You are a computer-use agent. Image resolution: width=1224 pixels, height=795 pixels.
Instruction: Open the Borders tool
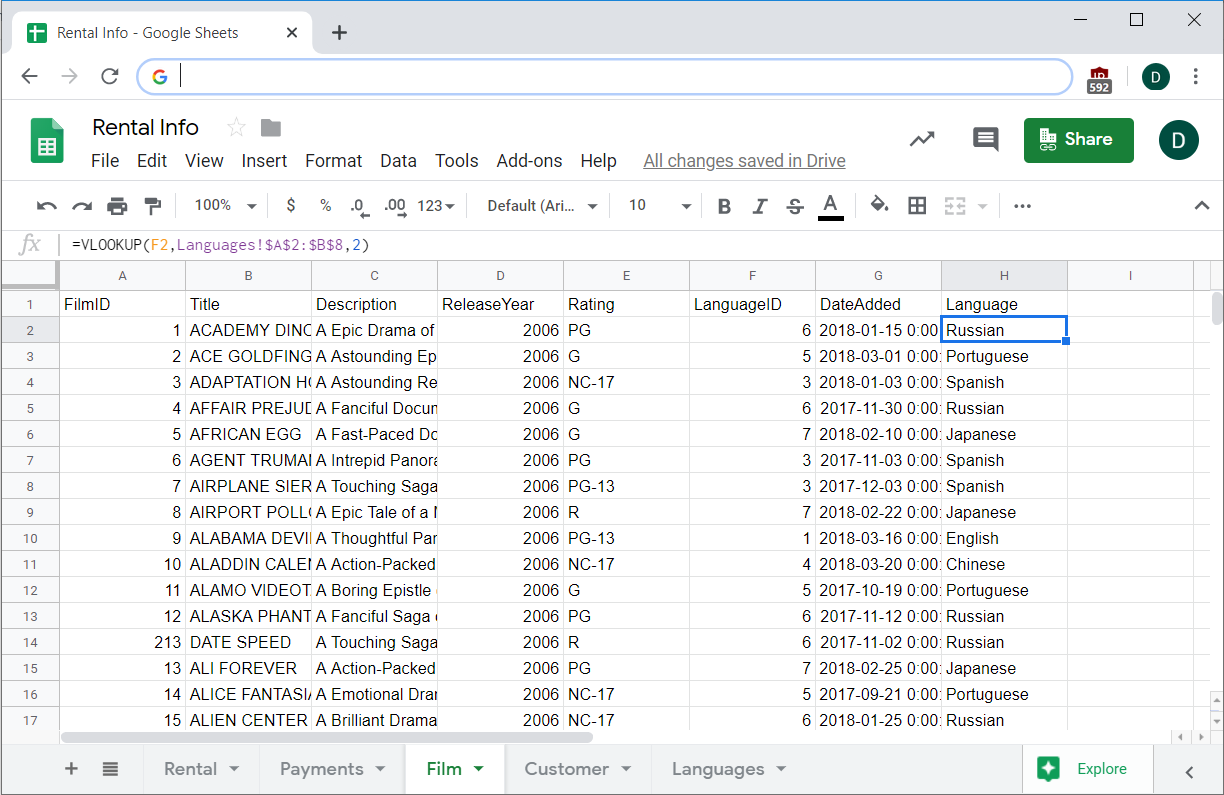(x=917, y=206)
